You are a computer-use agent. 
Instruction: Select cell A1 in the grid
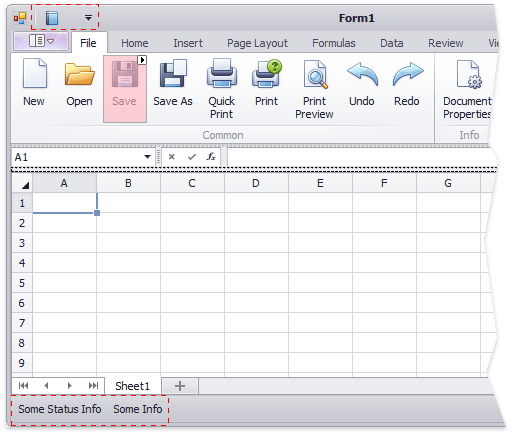[x=65, y=203]
